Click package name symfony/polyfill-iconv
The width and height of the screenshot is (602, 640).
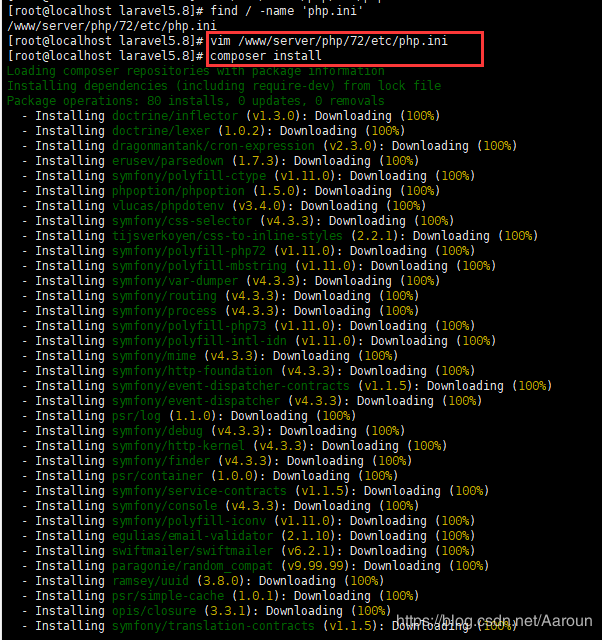point(189,520)
